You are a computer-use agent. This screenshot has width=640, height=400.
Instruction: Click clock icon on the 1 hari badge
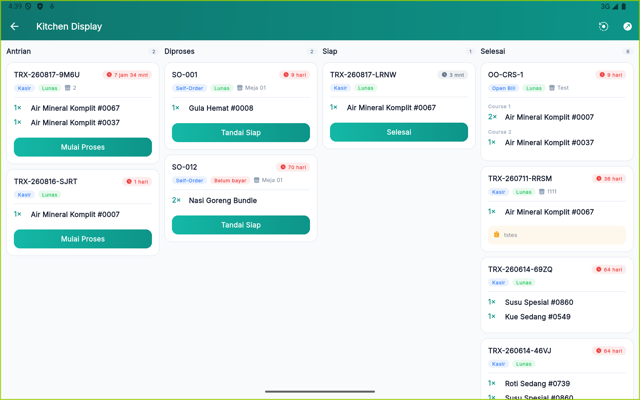[129, 182]
